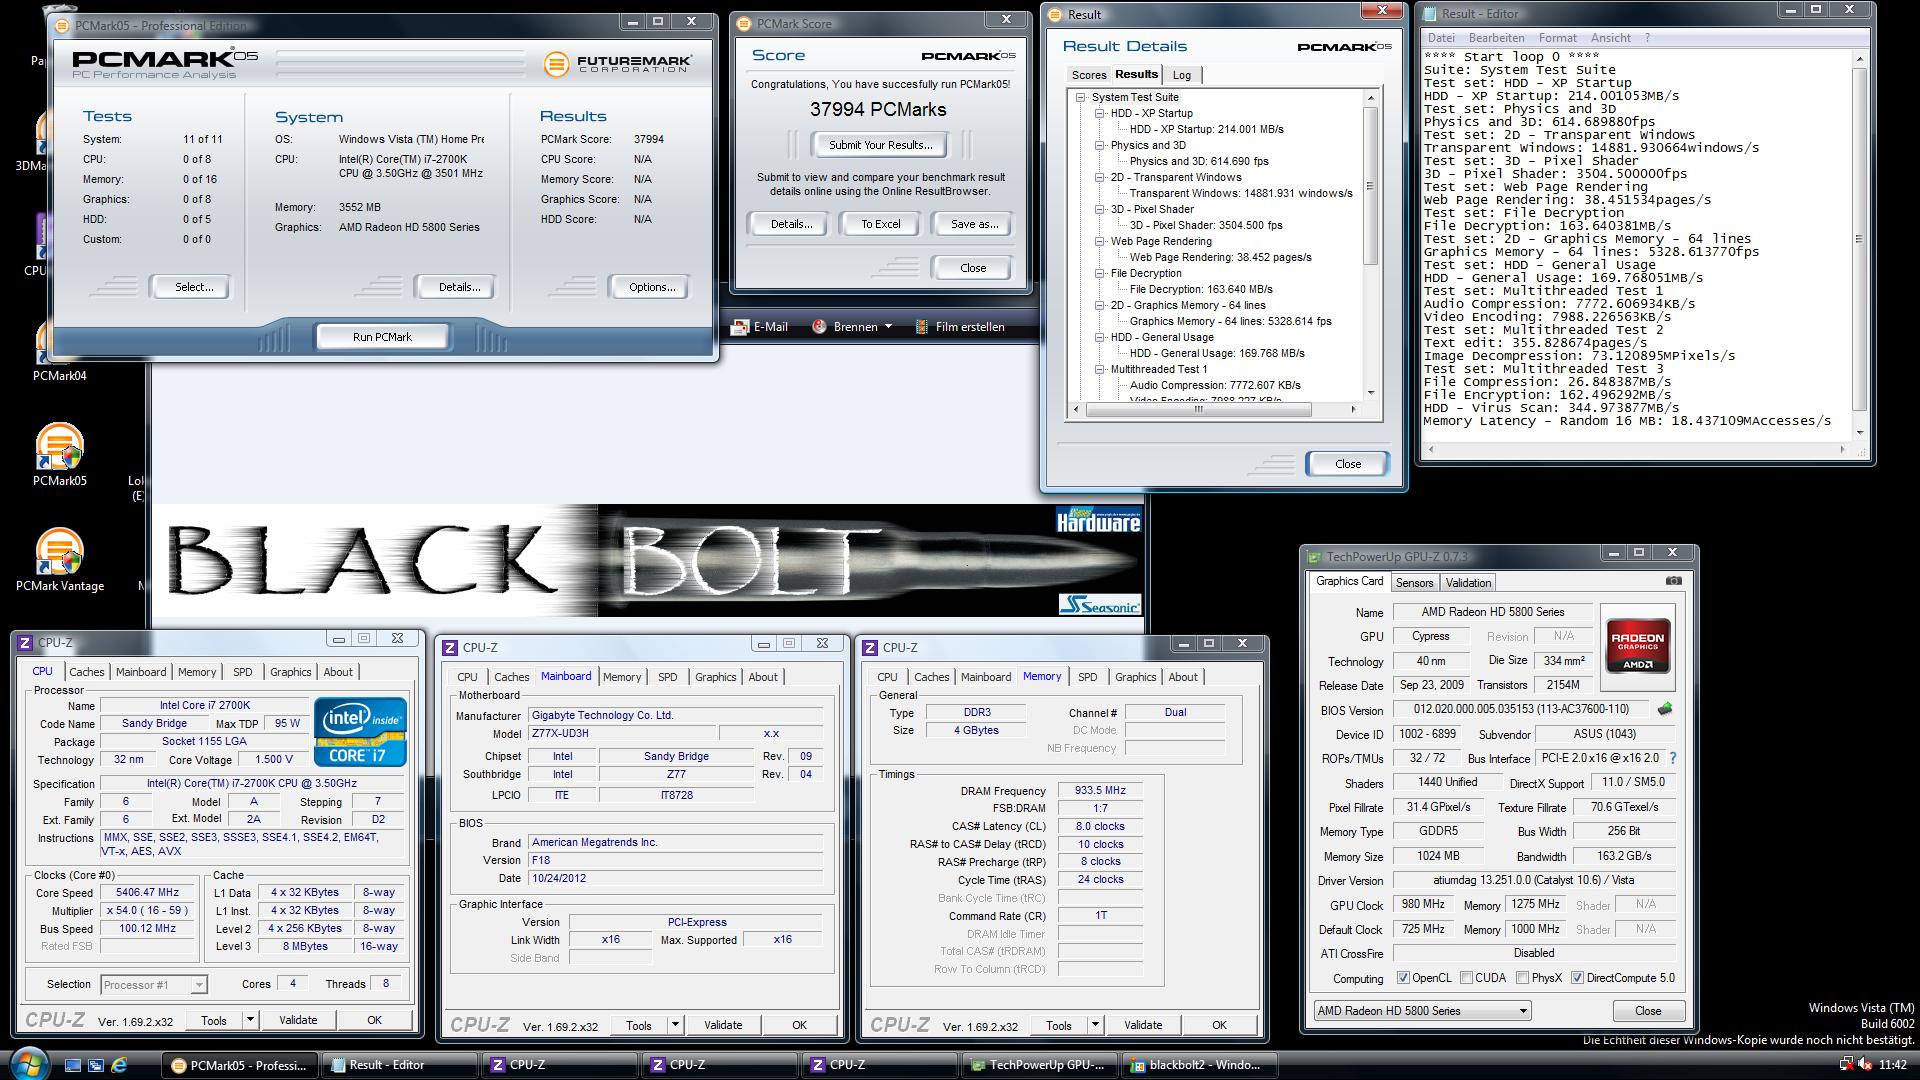This screenshot has height=1080, width=1920.
Task: Click Submit Your Results button
Action: pyautogui.click(x=880, y=145)
